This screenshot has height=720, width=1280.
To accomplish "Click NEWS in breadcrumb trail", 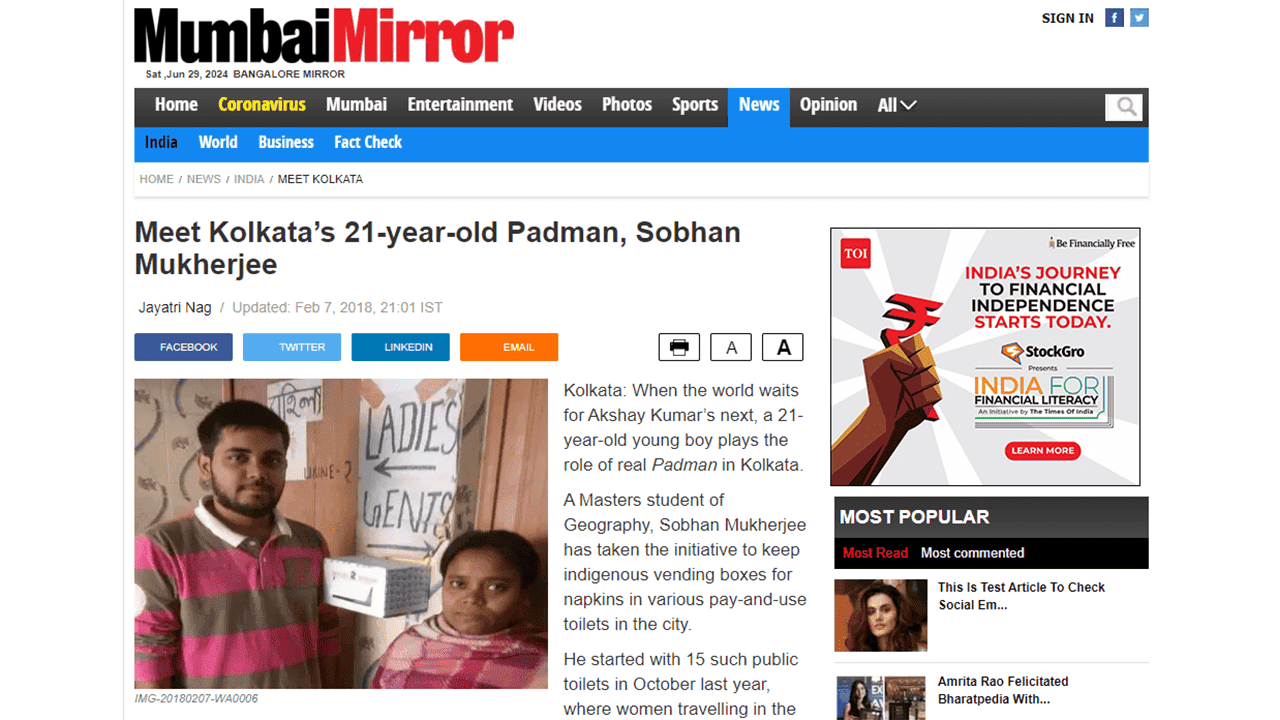I will click(204, 179).
